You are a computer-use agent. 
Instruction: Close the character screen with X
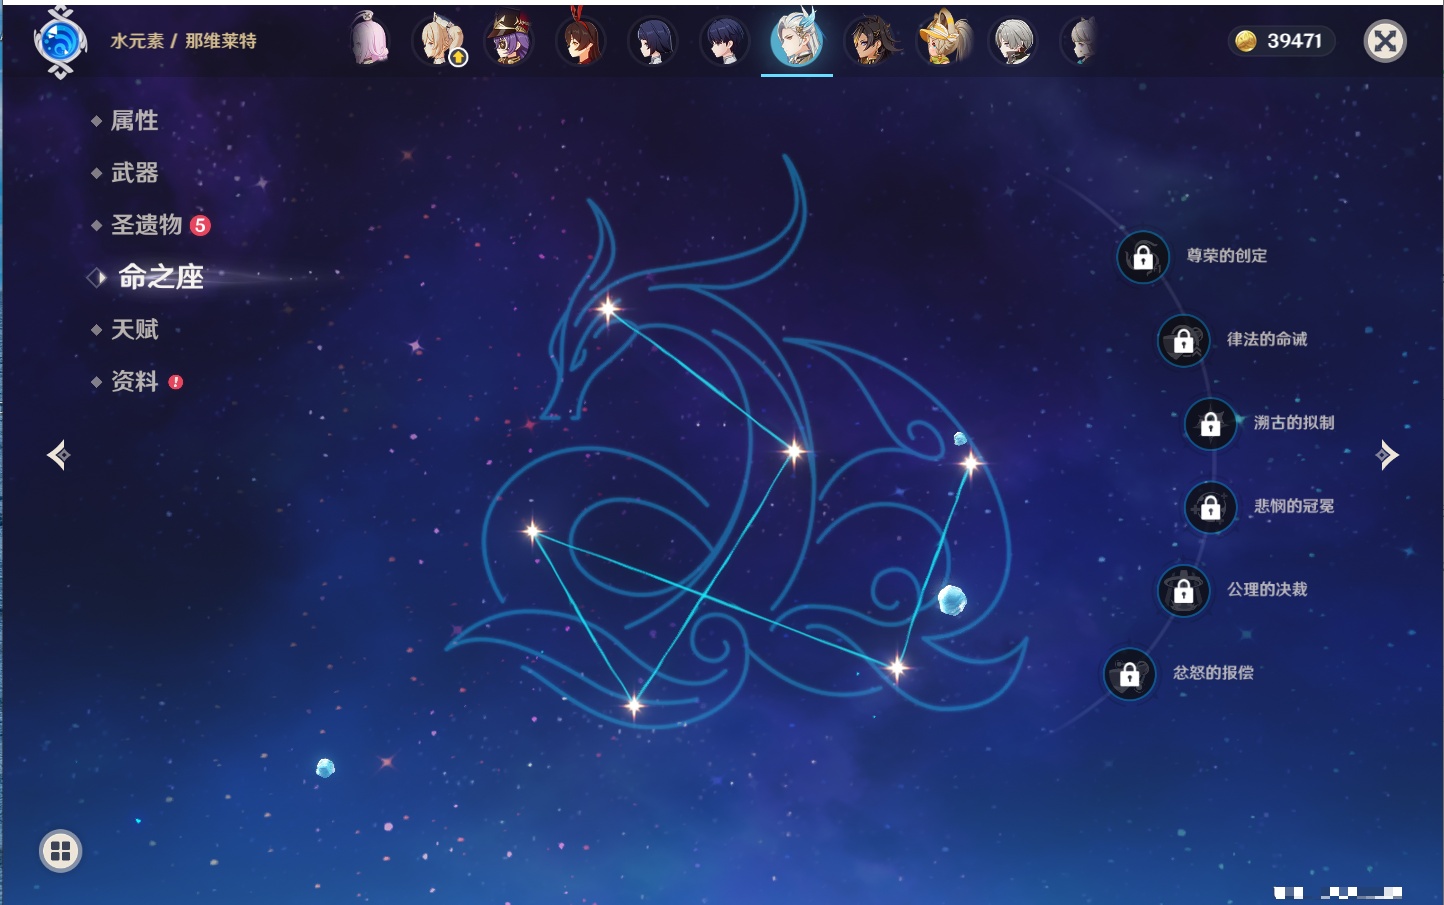tap(1385, 41)
